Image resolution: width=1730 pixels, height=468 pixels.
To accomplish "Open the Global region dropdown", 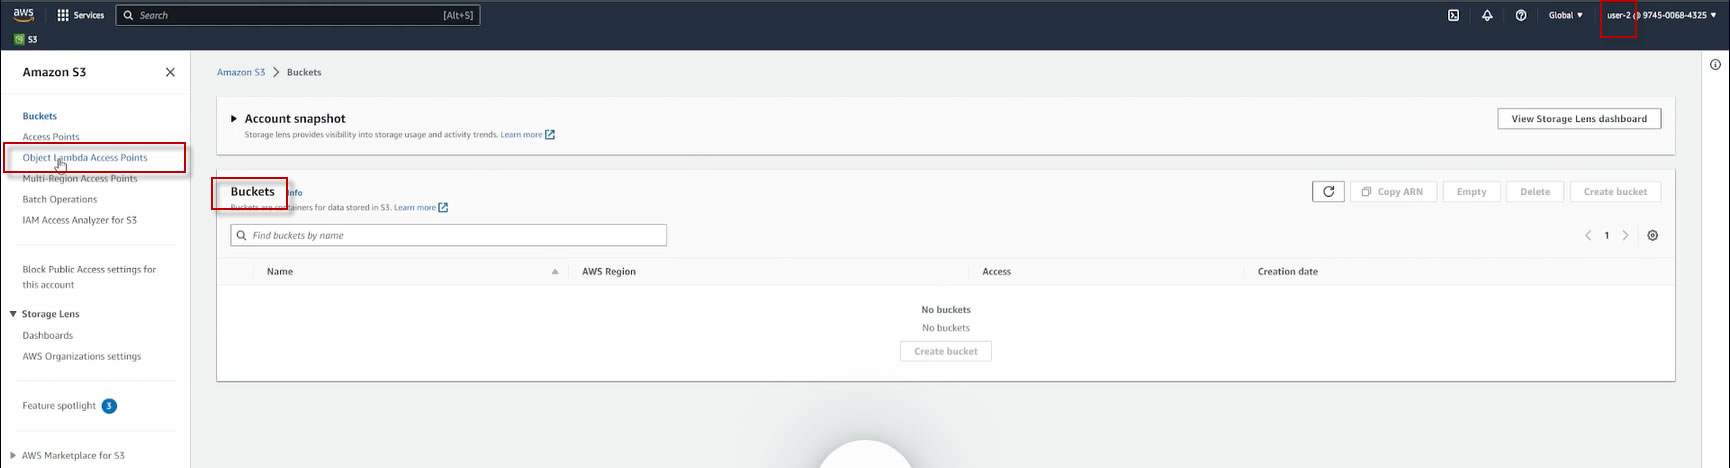I will [1566, 15].
